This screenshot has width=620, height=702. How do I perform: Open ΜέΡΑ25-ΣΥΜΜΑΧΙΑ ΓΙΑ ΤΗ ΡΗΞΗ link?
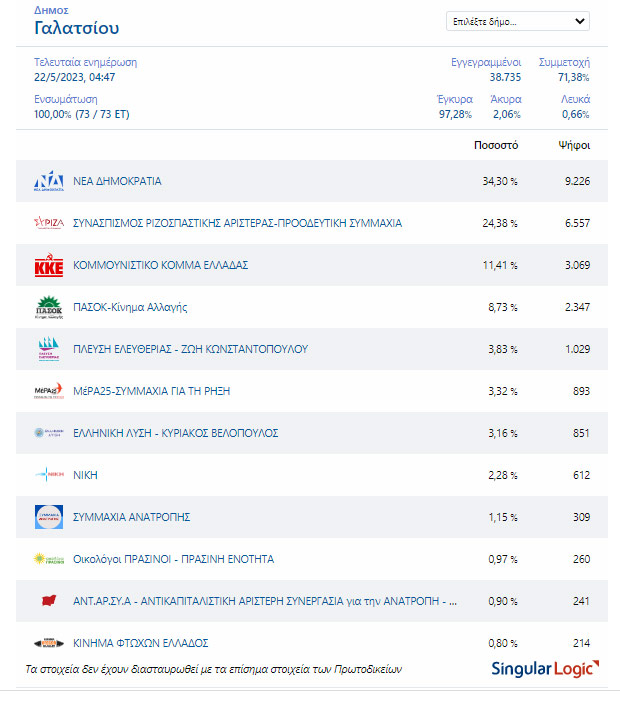(152, 391)
